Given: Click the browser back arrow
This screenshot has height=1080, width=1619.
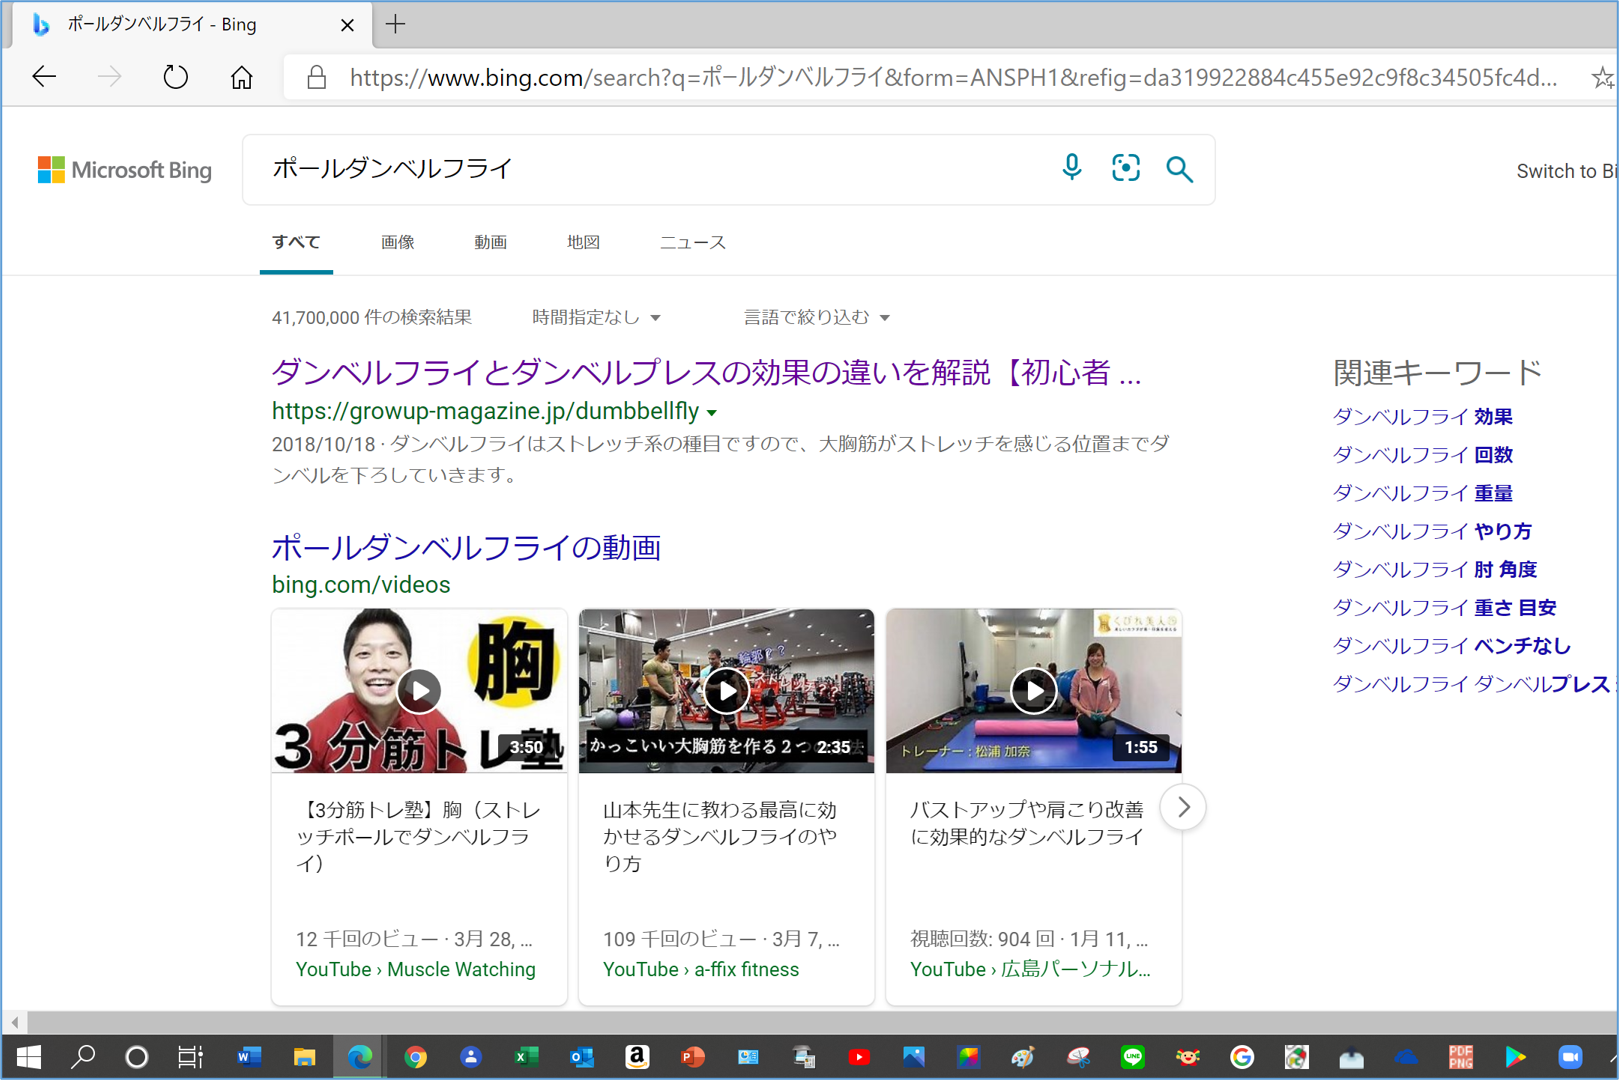Looking at the screenshot, I should click(44, 77).
